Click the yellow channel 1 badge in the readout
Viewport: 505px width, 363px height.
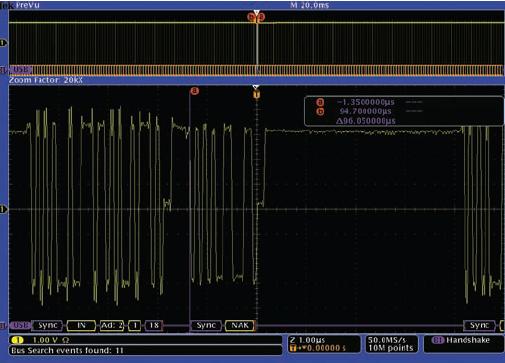[x=17, y=340]
